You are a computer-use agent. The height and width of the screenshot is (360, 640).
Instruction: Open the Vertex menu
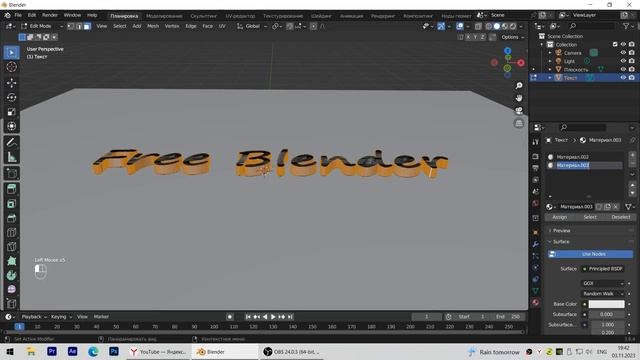172,26
